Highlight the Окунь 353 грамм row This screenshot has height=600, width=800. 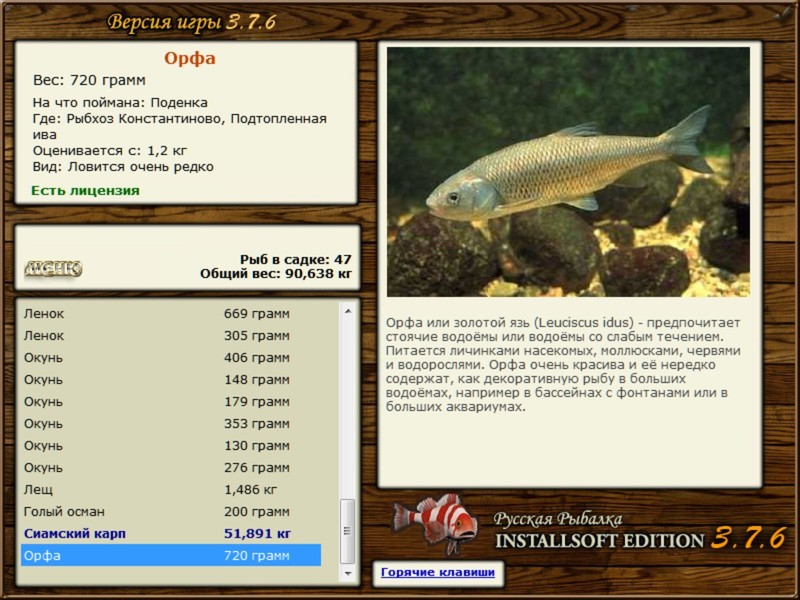click(170, 424)
